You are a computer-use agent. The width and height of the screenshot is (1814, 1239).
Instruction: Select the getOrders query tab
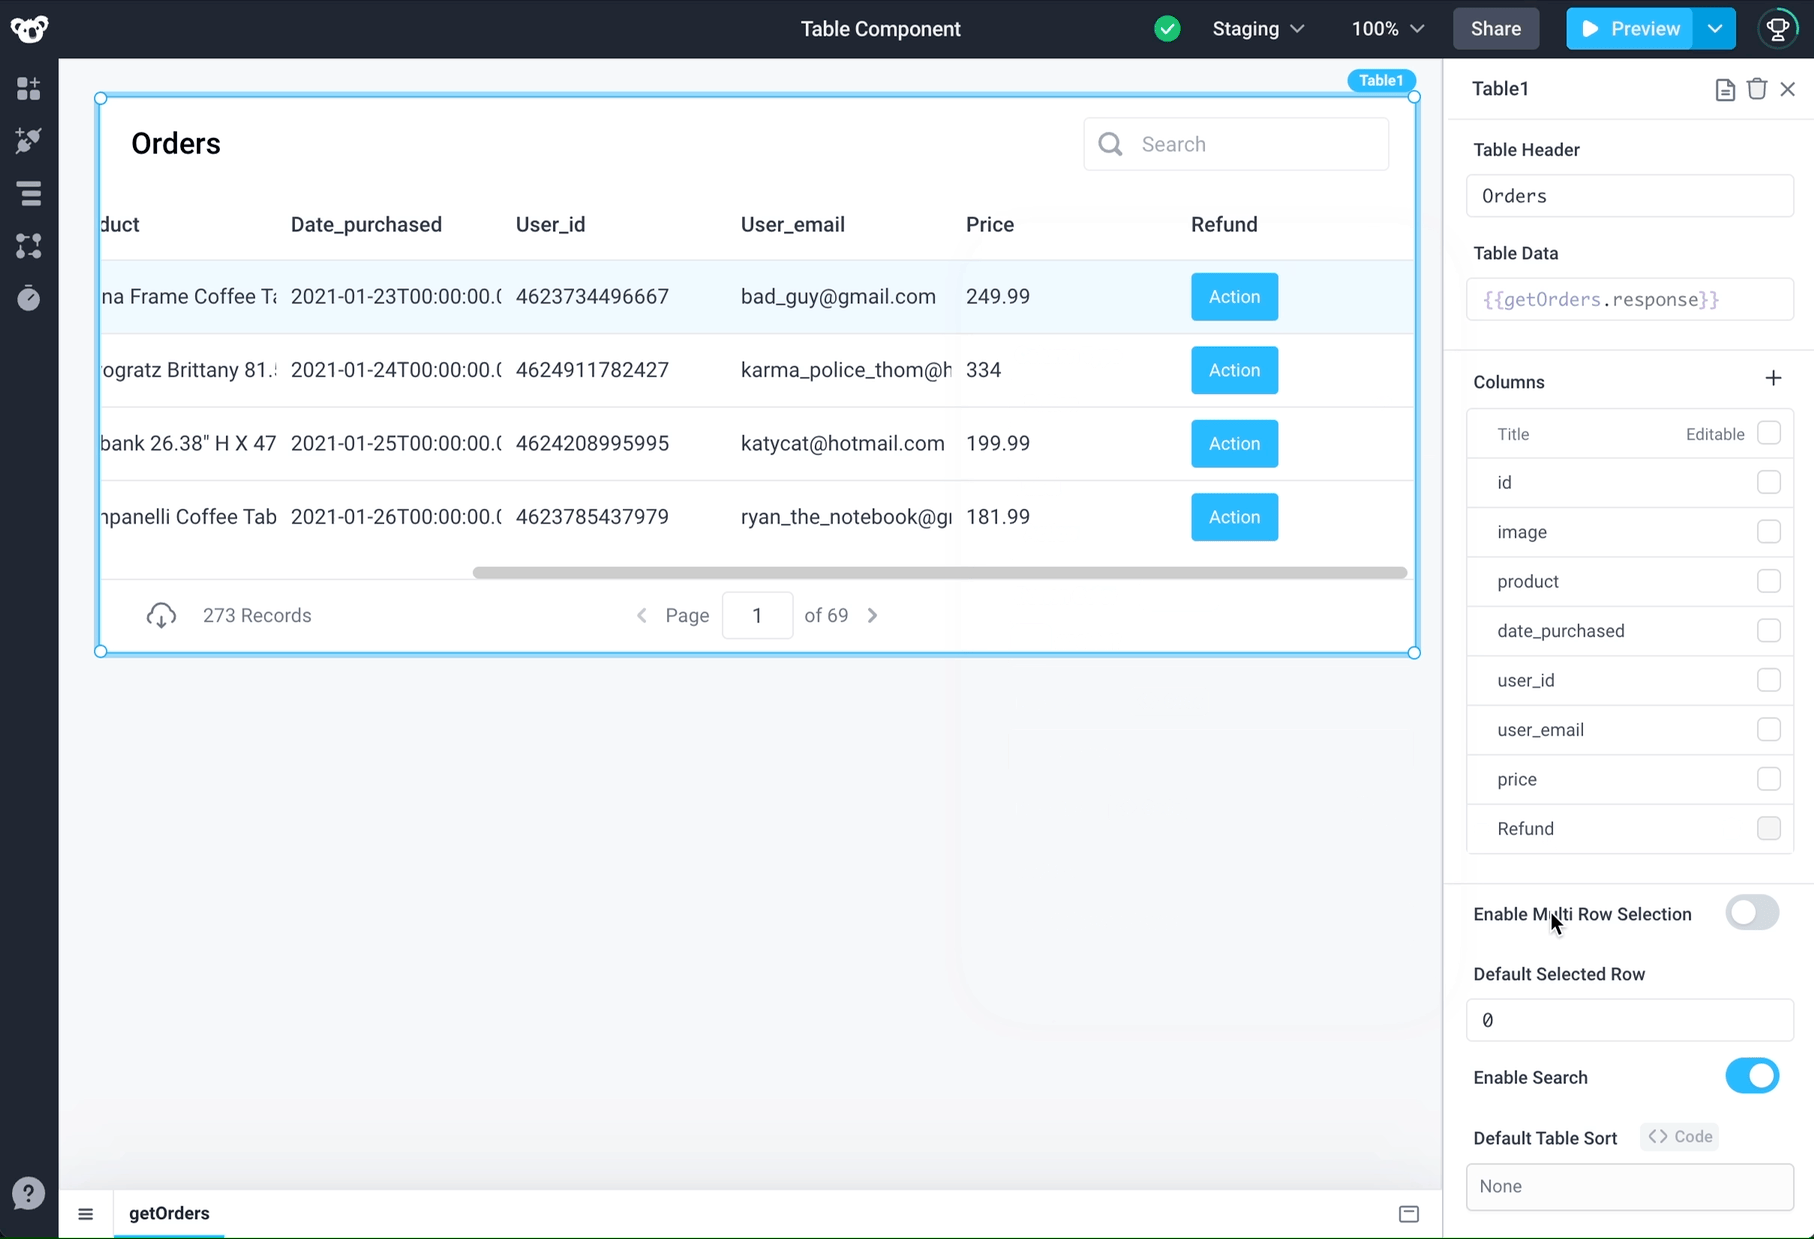pyautogui.click(x=169, y=1213)
